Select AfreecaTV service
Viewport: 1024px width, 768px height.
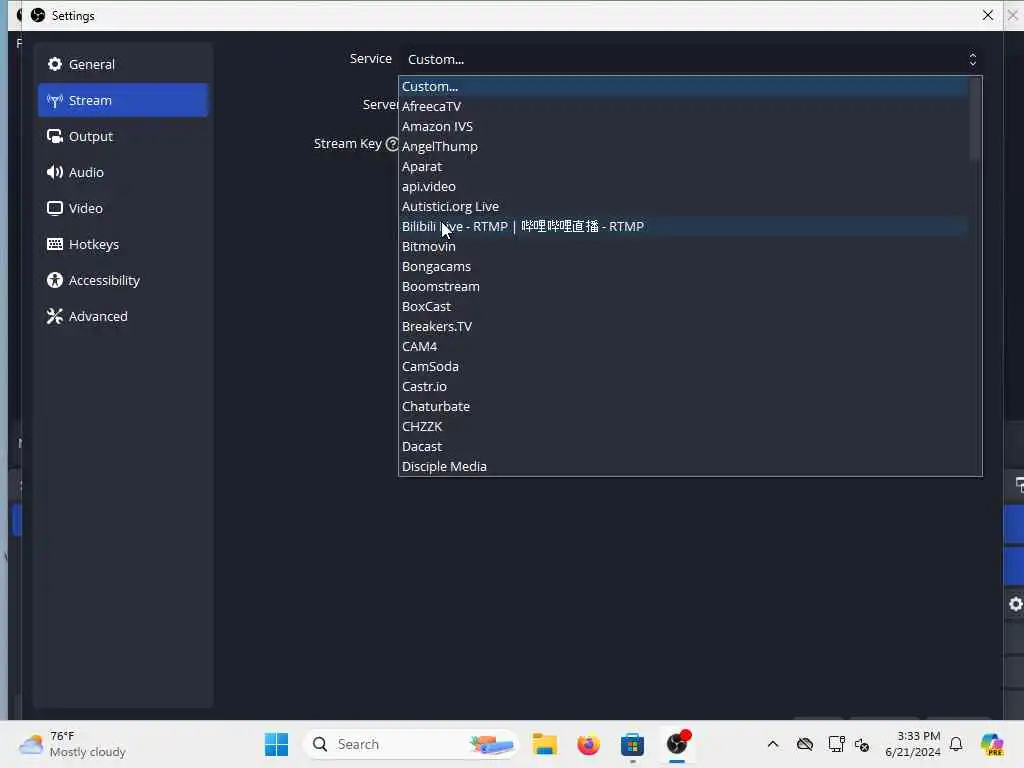click(684, 106)
